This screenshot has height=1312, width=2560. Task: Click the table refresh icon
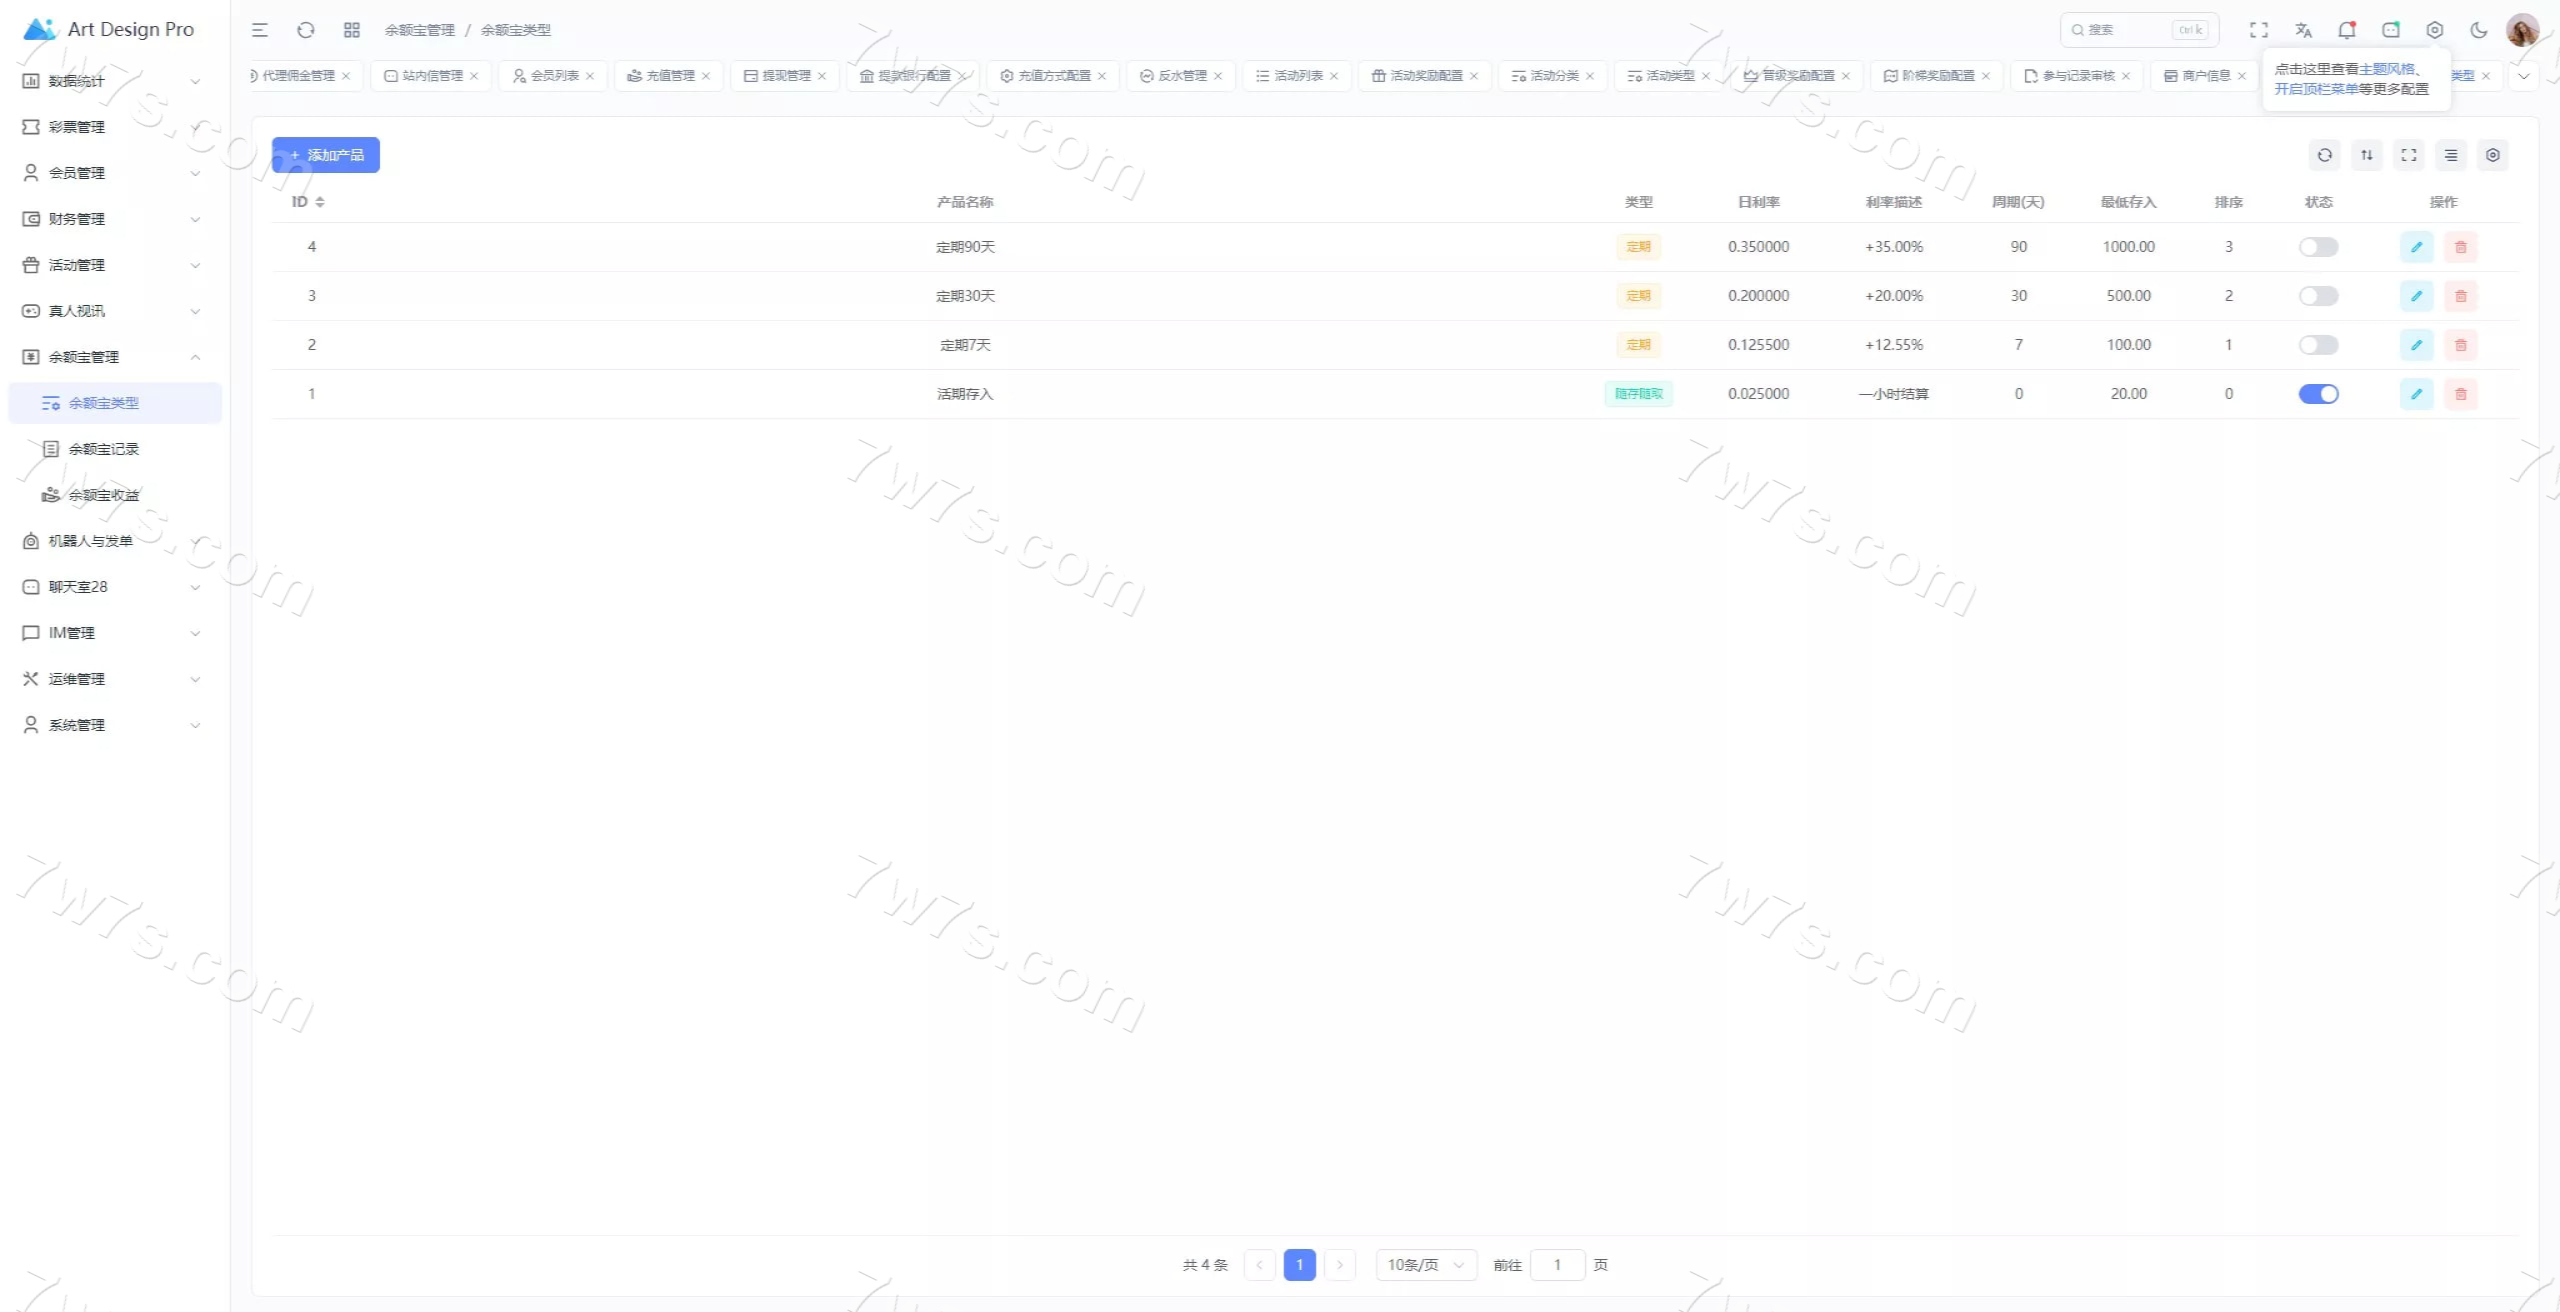coord(2324,155)
